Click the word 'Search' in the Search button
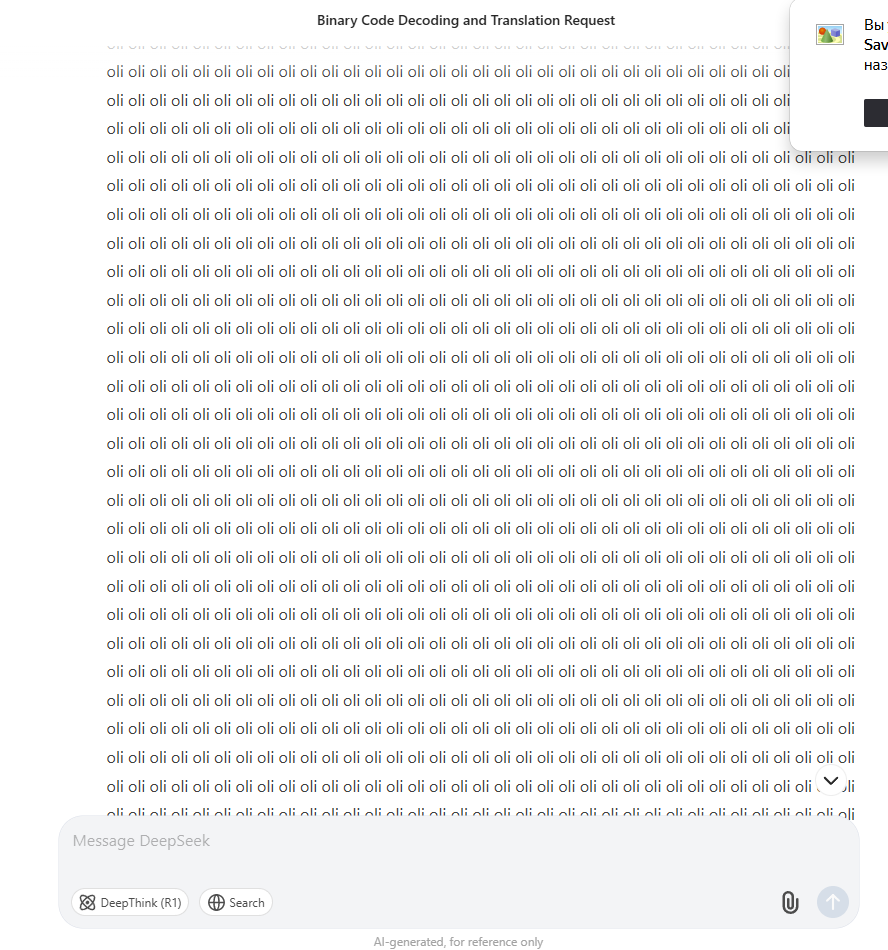 pos(247,903)
